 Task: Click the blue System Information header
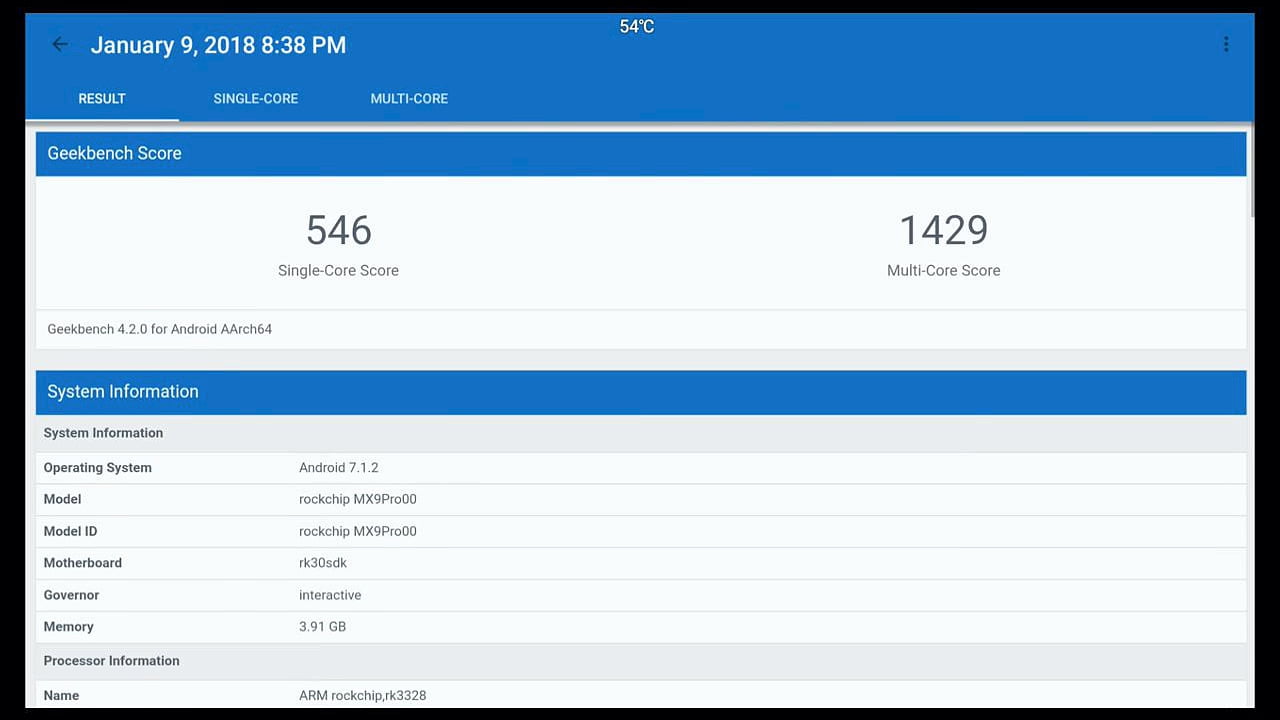641,392
